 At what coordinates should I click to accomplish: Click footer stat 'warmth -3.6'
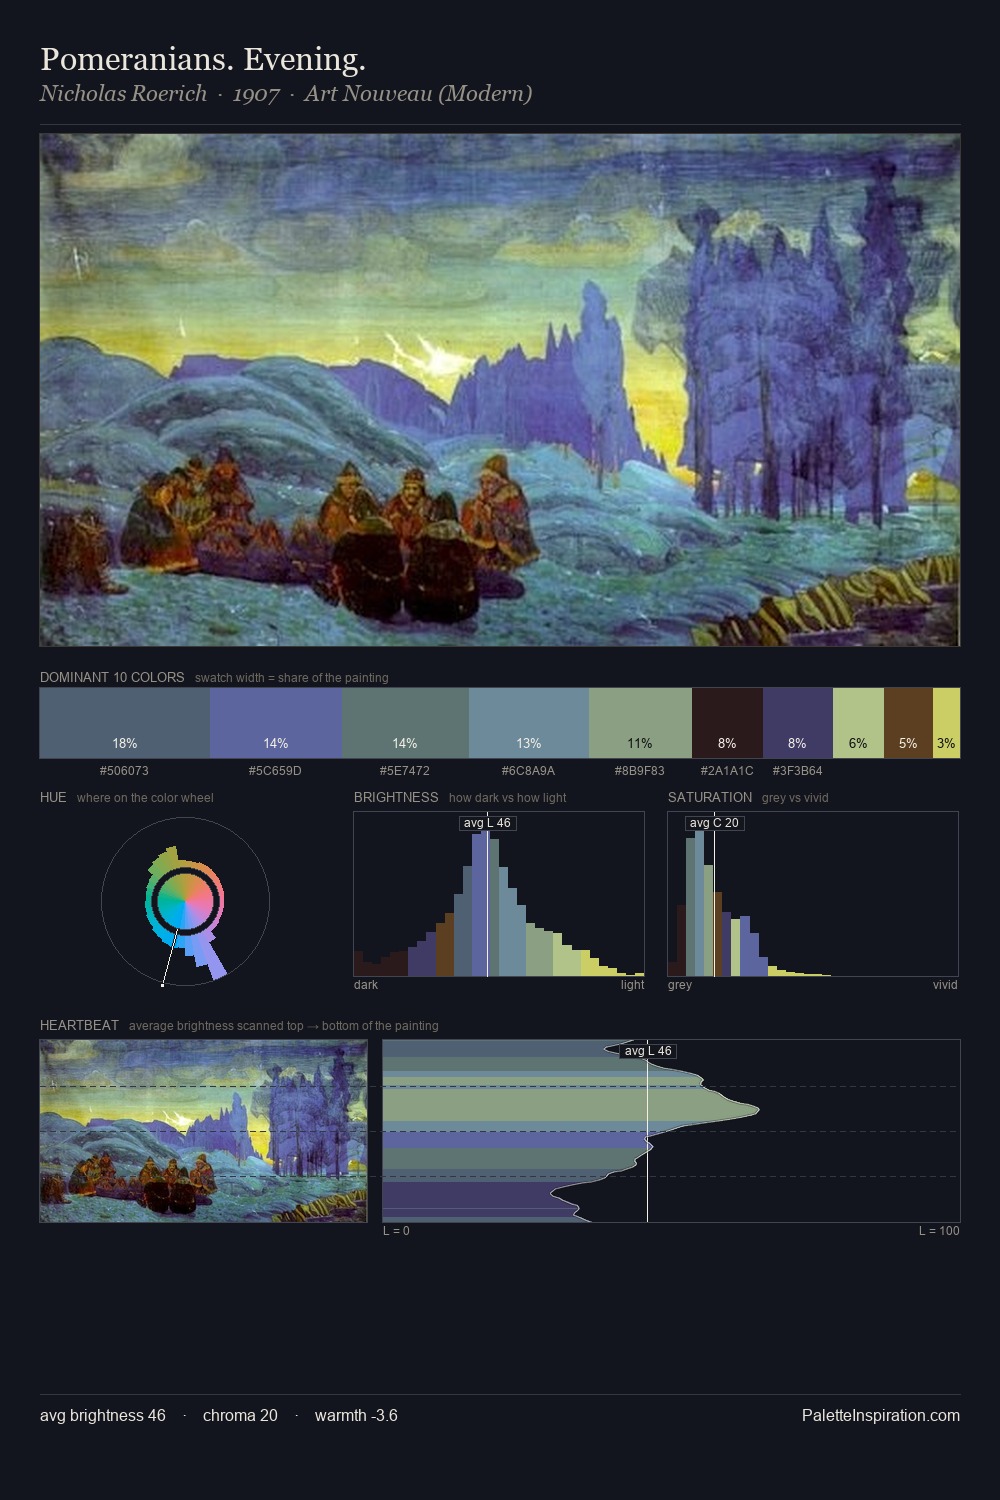pyautogui.click(x=356, y=1415)
